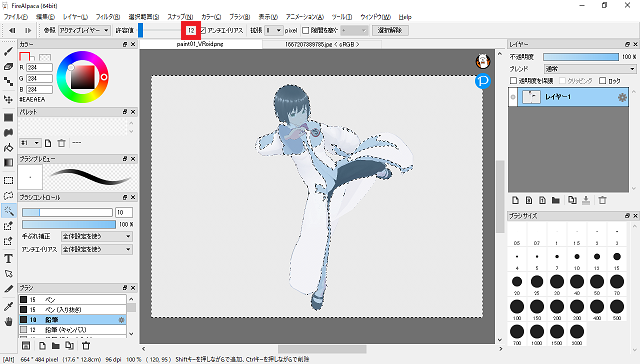
Task: Delete palette color with trash icon
Action: coord(61,143)
